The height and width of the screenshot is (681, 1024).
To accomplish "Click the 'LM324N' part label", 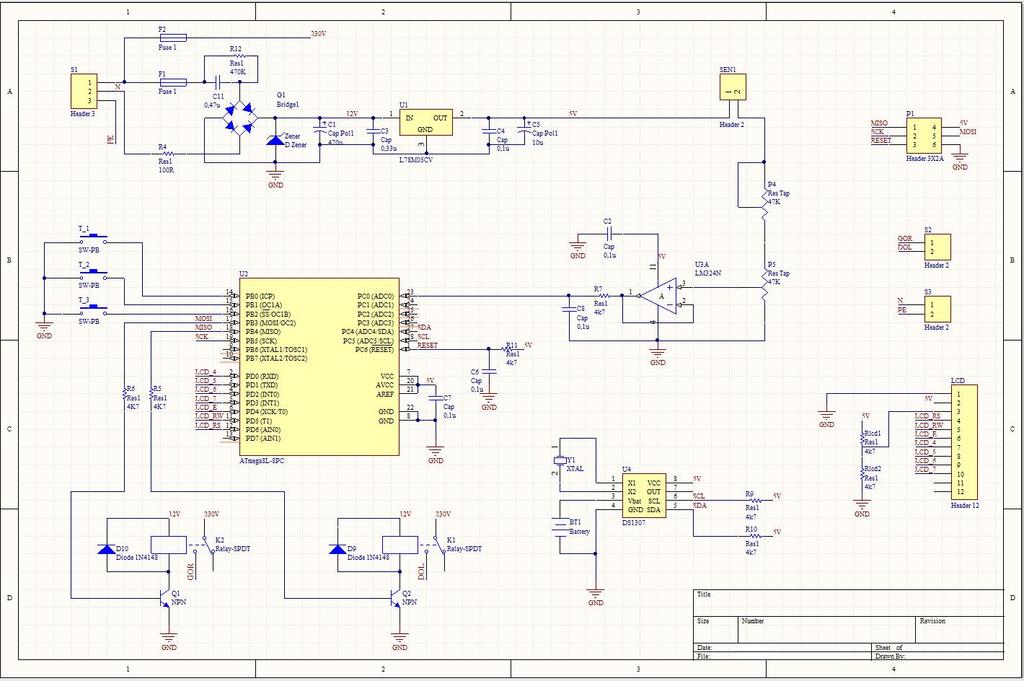I will pyautogui.click(x=708, y=274).
